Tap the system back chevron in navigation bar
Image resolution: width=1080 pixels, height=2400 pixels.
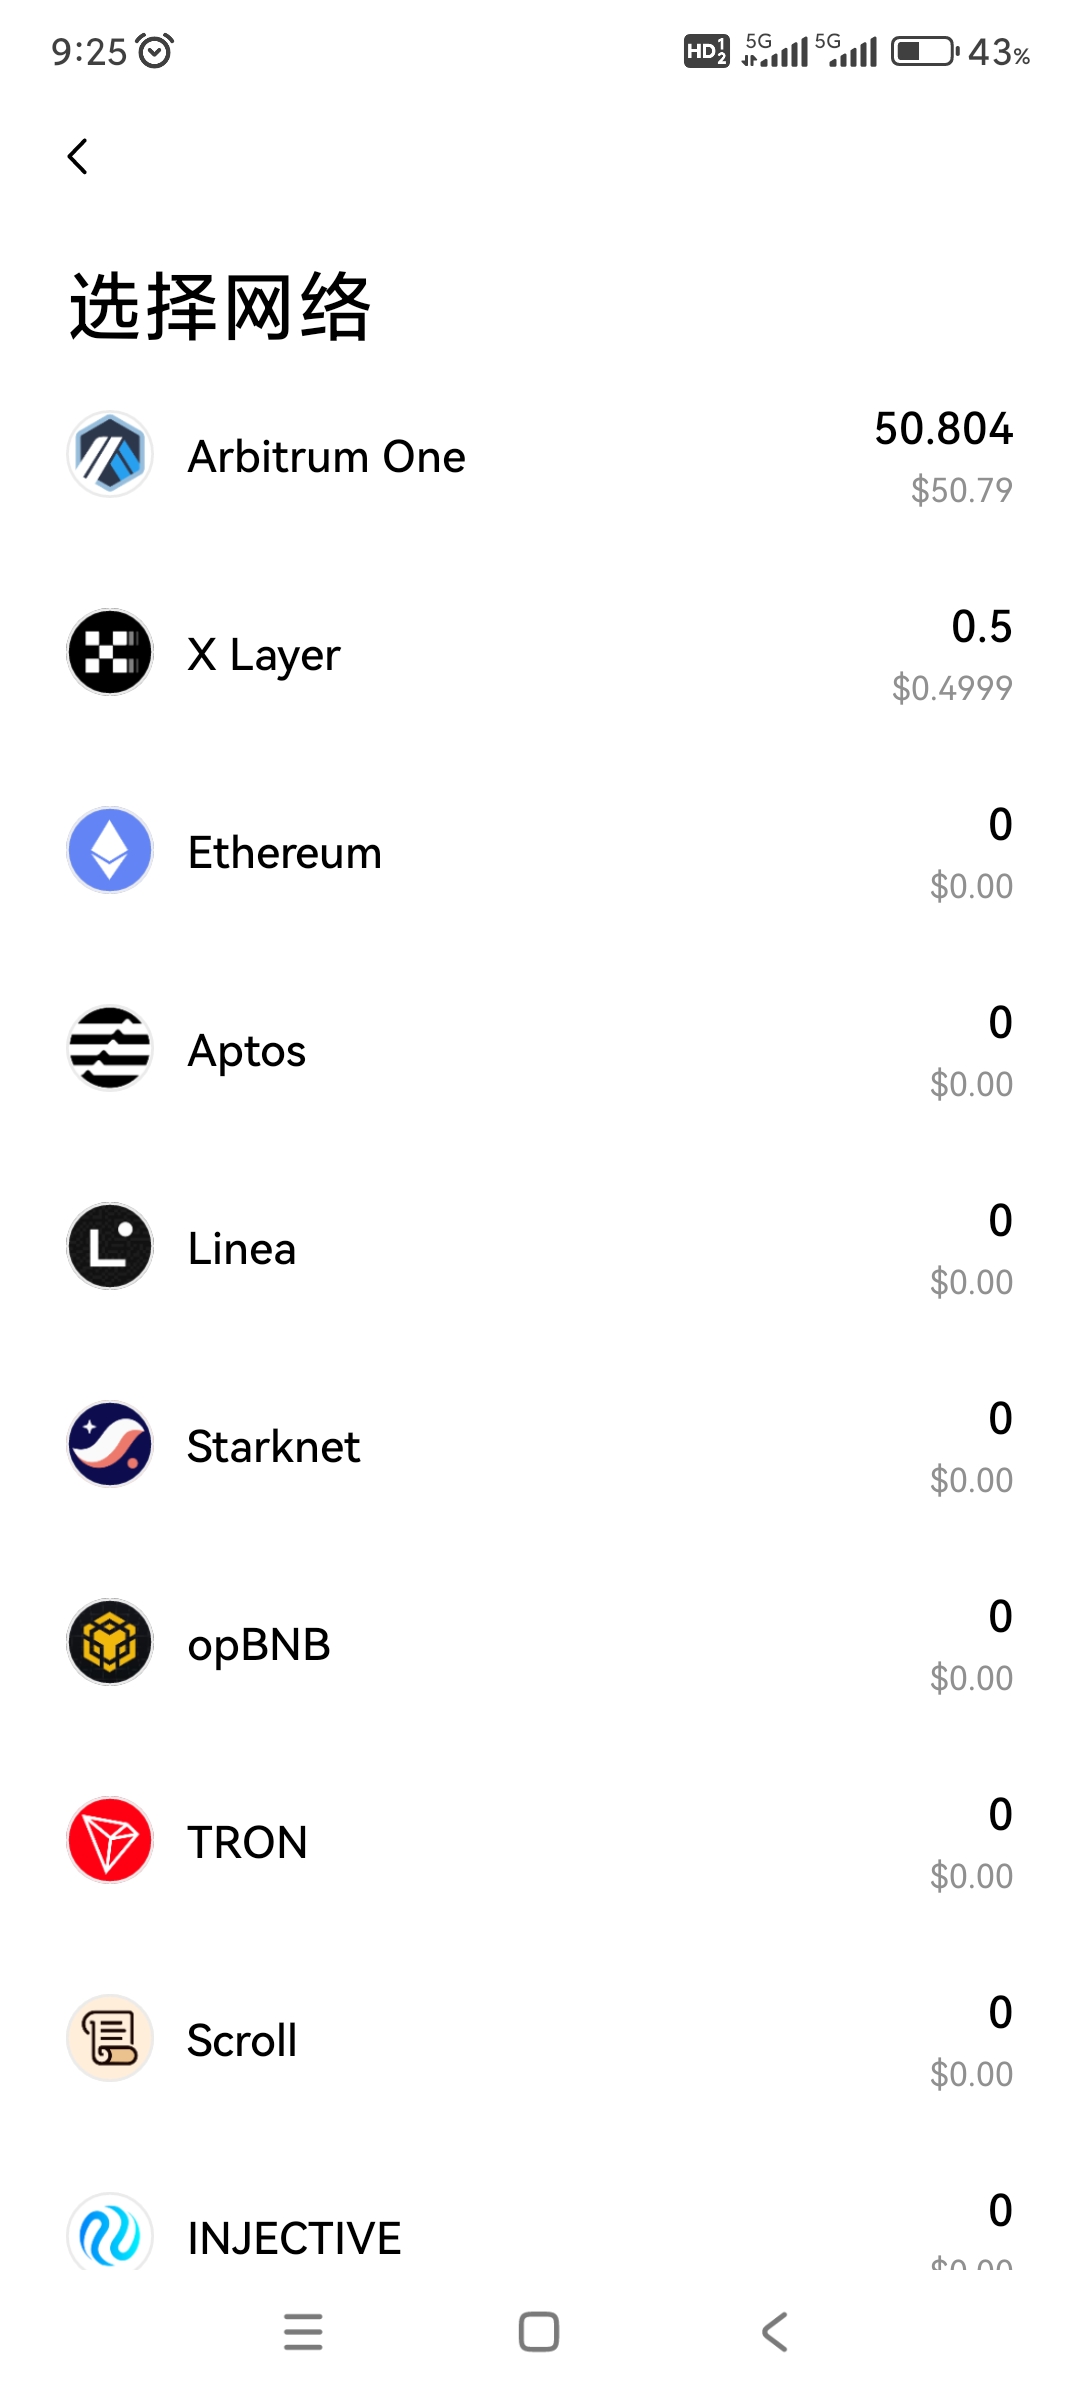(775, 2332)
